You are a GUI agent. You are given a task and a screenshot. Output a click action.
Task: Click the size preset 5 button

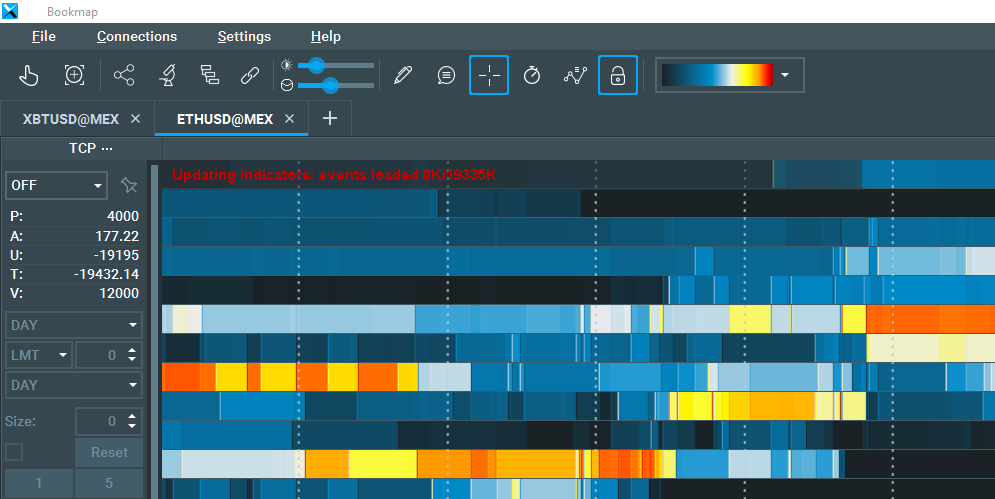click(109, 484)
